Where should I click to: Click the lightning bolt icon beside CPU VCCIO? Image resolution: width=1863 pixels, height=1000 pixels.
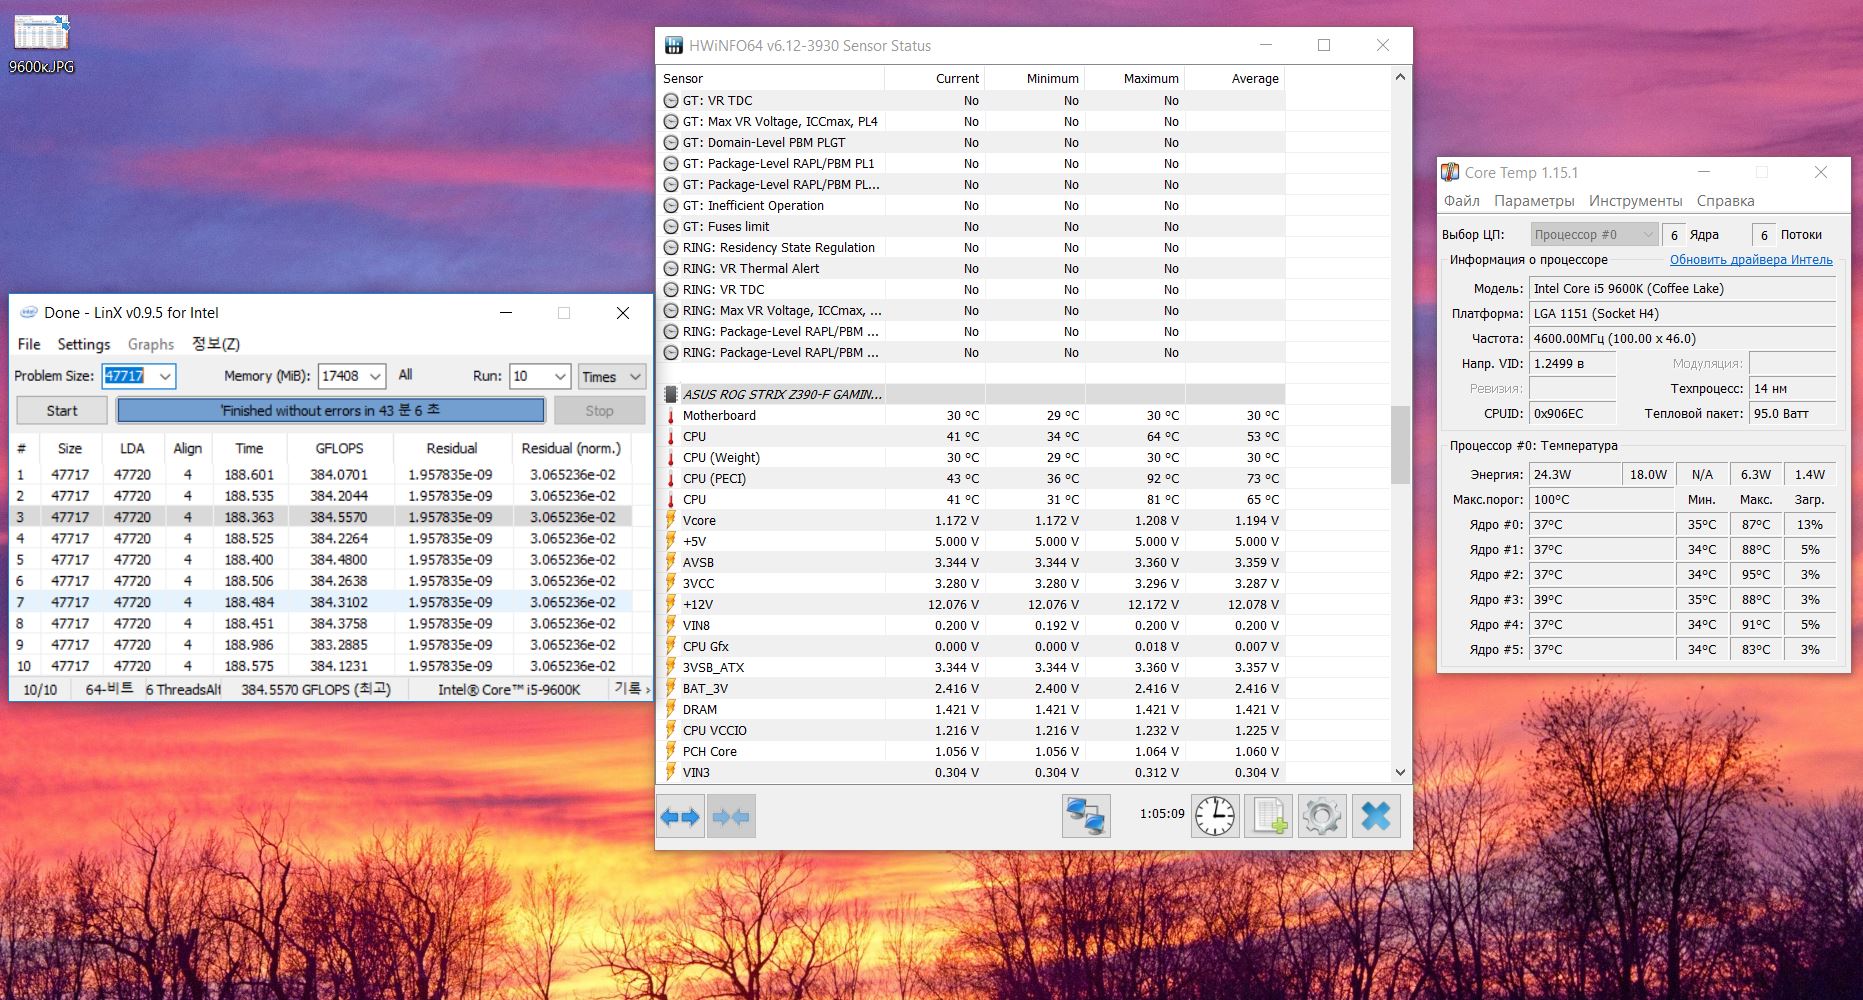pyautogui.click(x=671, y=731)
